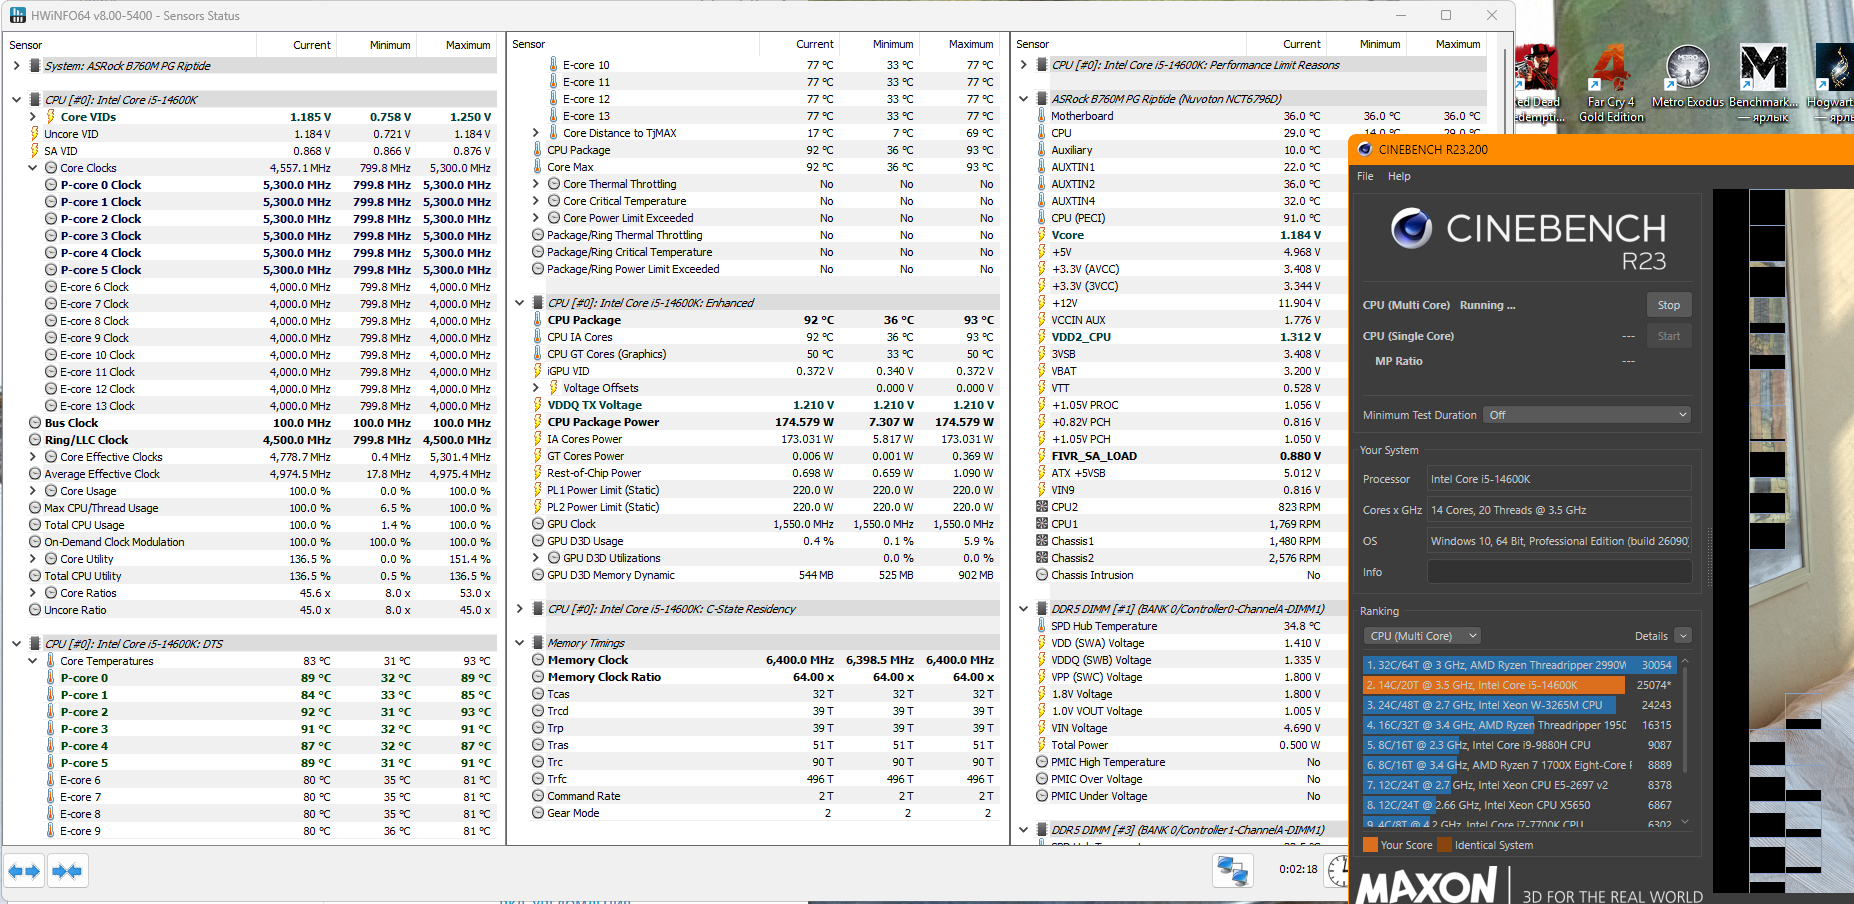
Task: Open the Minimum Test Duration dropdown
Action: pos(1587,415)
